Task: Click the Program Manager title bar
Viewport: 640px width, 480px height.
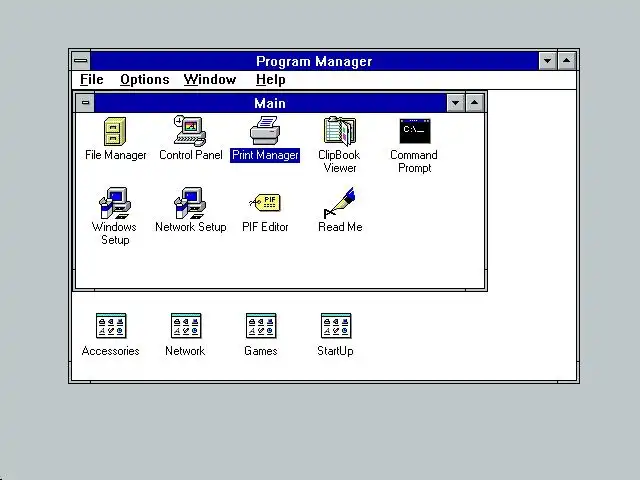Action: 314,61
